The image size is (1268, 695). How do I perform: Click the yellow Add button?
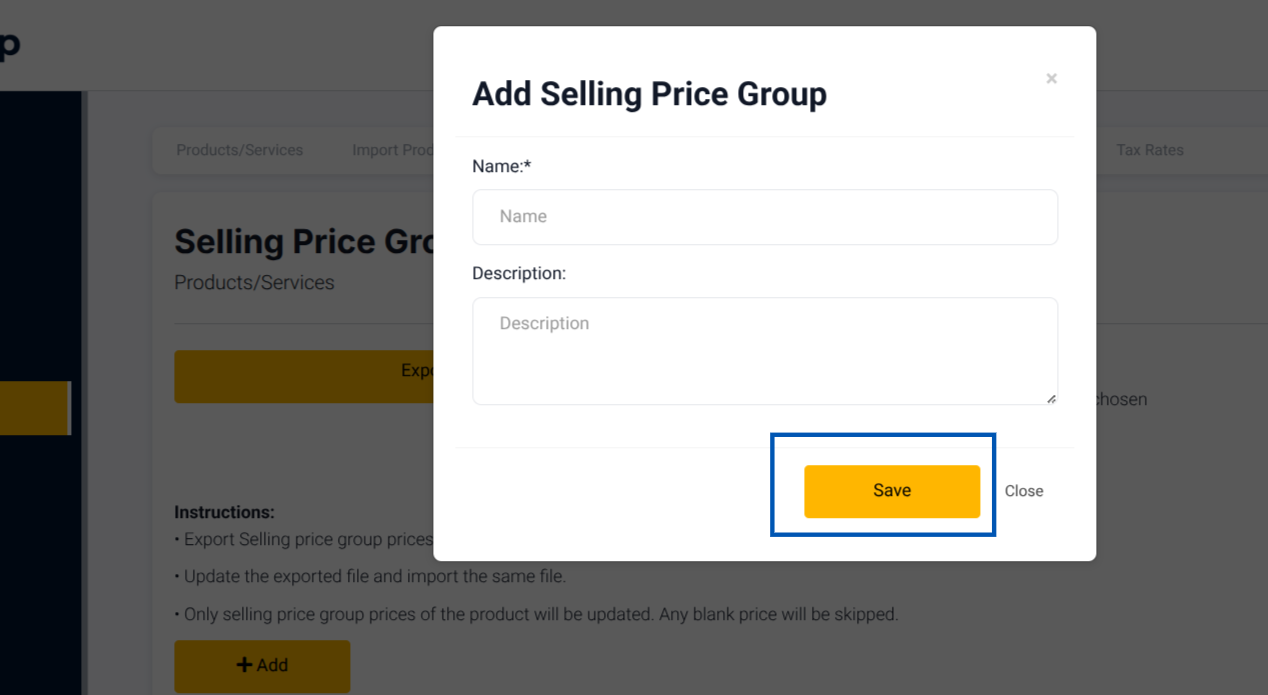pyautogui.click(x=262, y=666)
